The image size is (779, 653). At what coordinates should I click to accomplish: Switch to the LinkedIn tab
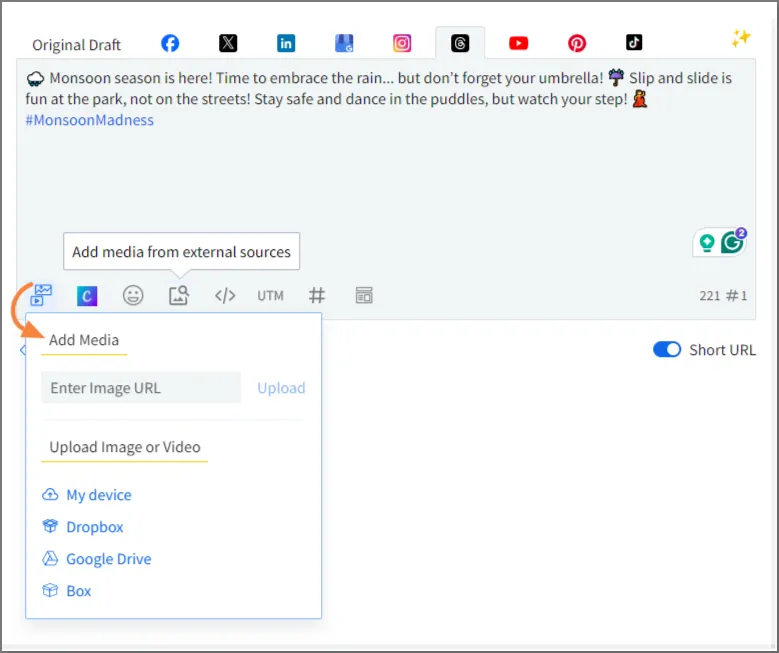(286, 43)
